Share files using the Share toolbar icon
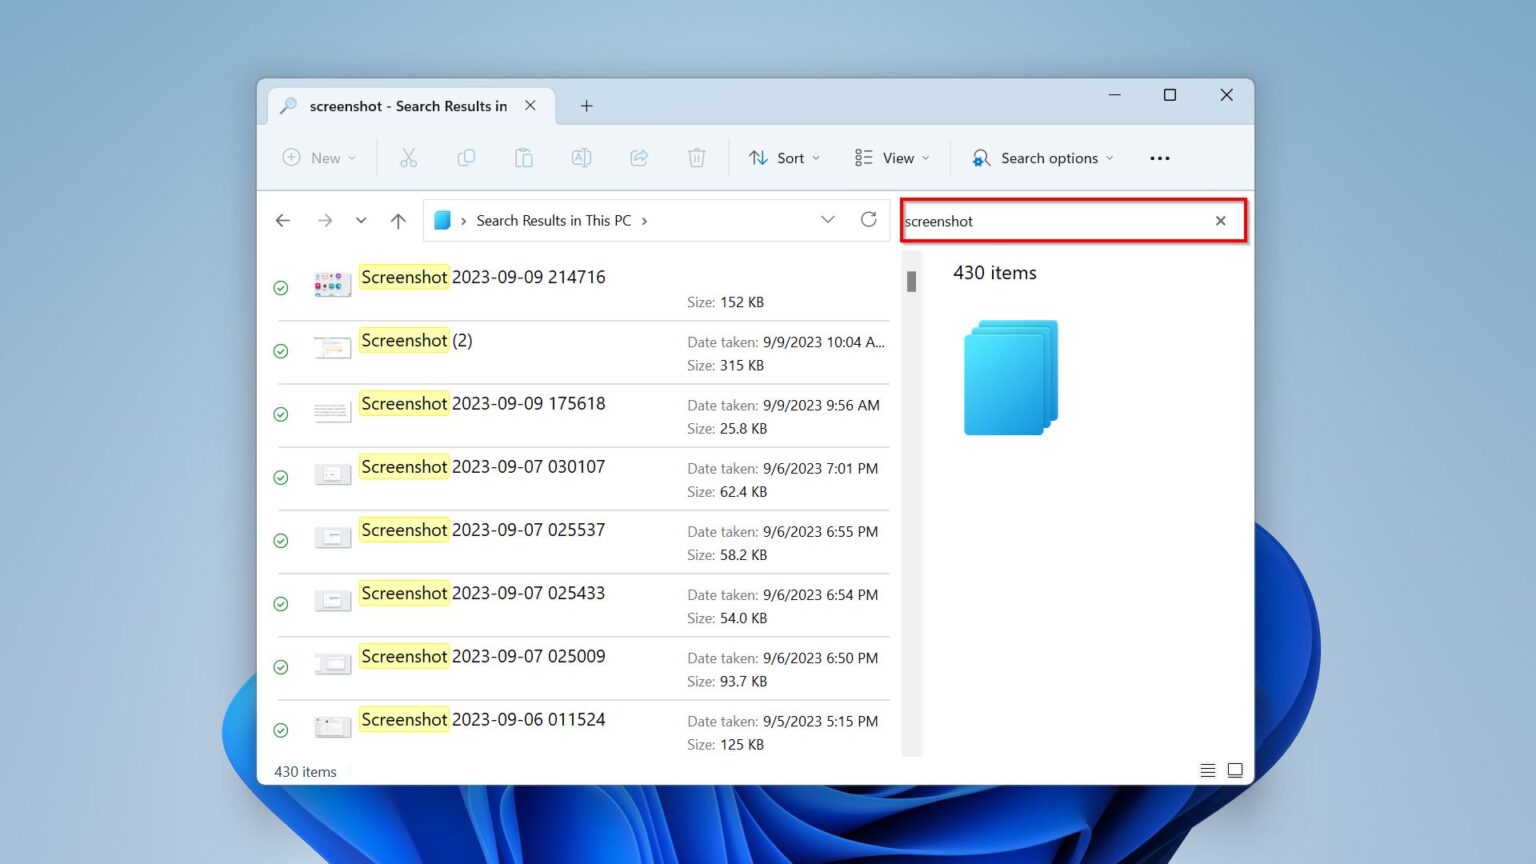 click(639, 157)
